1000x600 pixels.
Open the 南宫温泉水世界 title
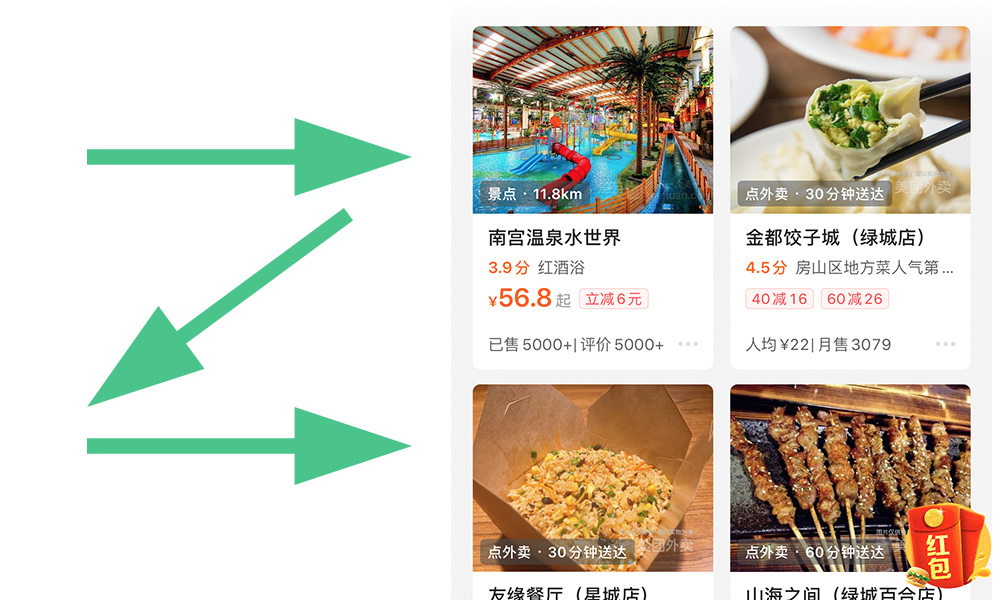pyautogui.click(x=554, y=238)
